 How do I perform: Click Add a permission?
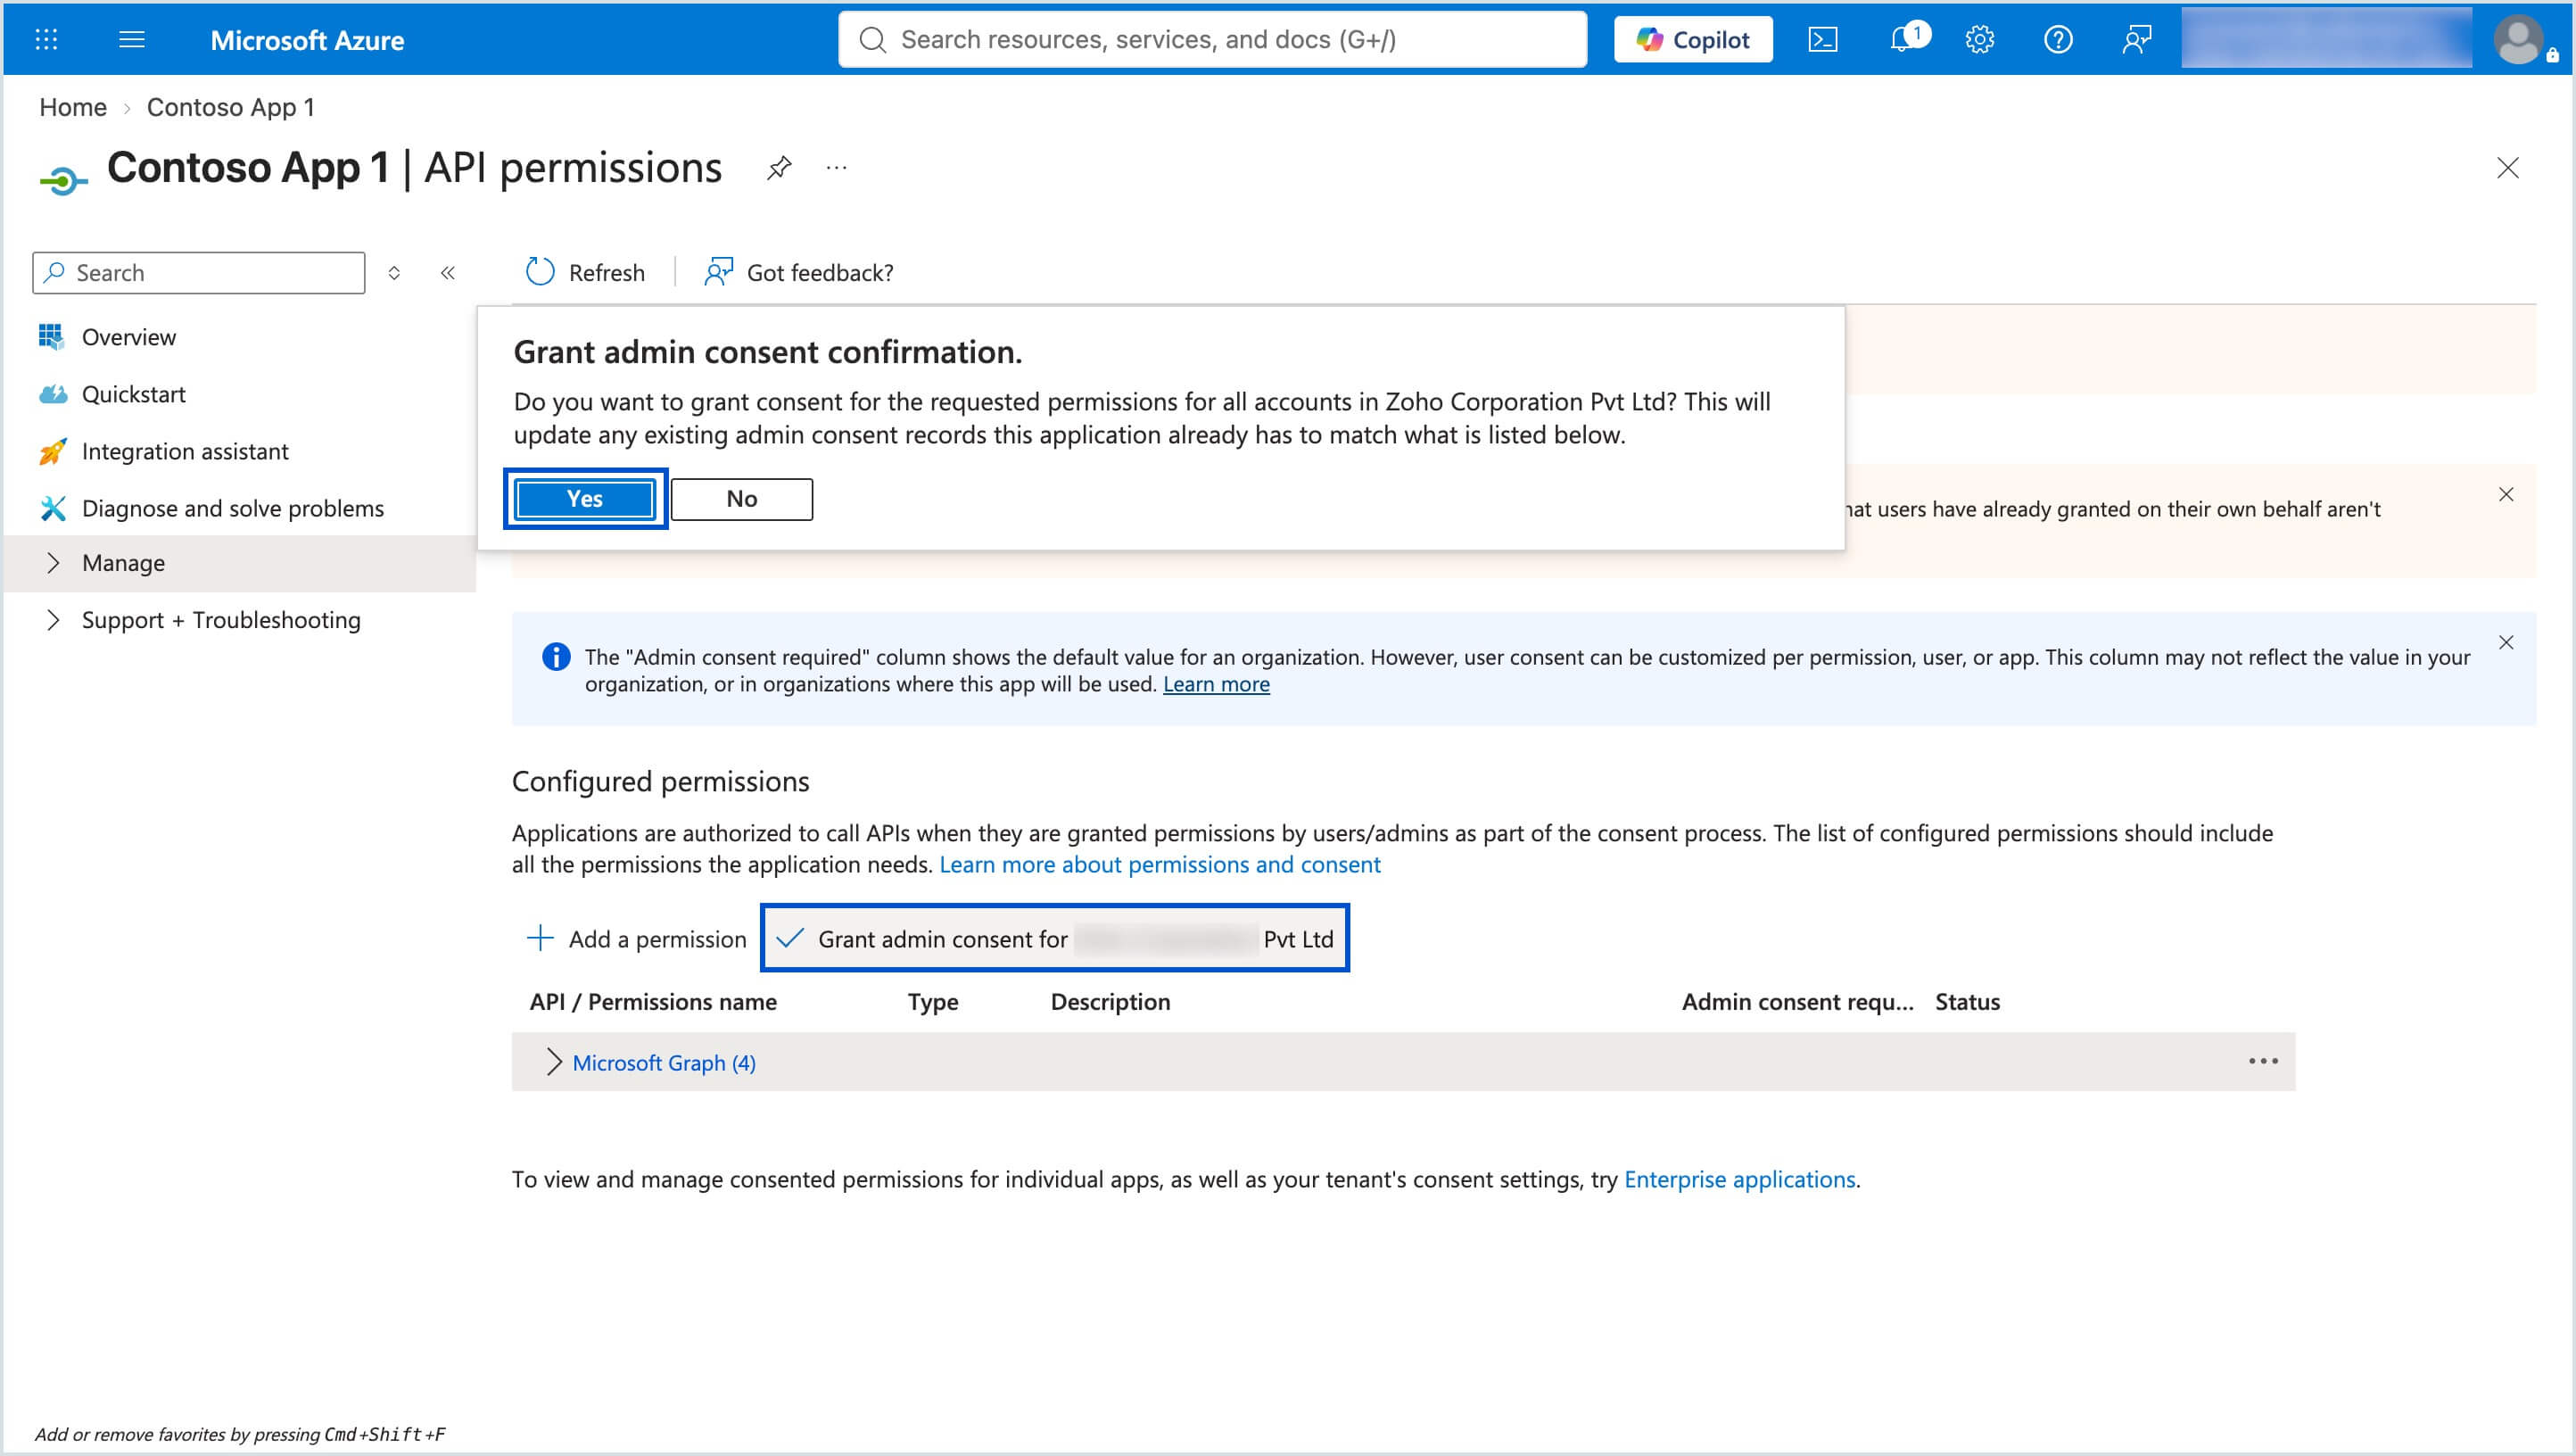point(636,939)
